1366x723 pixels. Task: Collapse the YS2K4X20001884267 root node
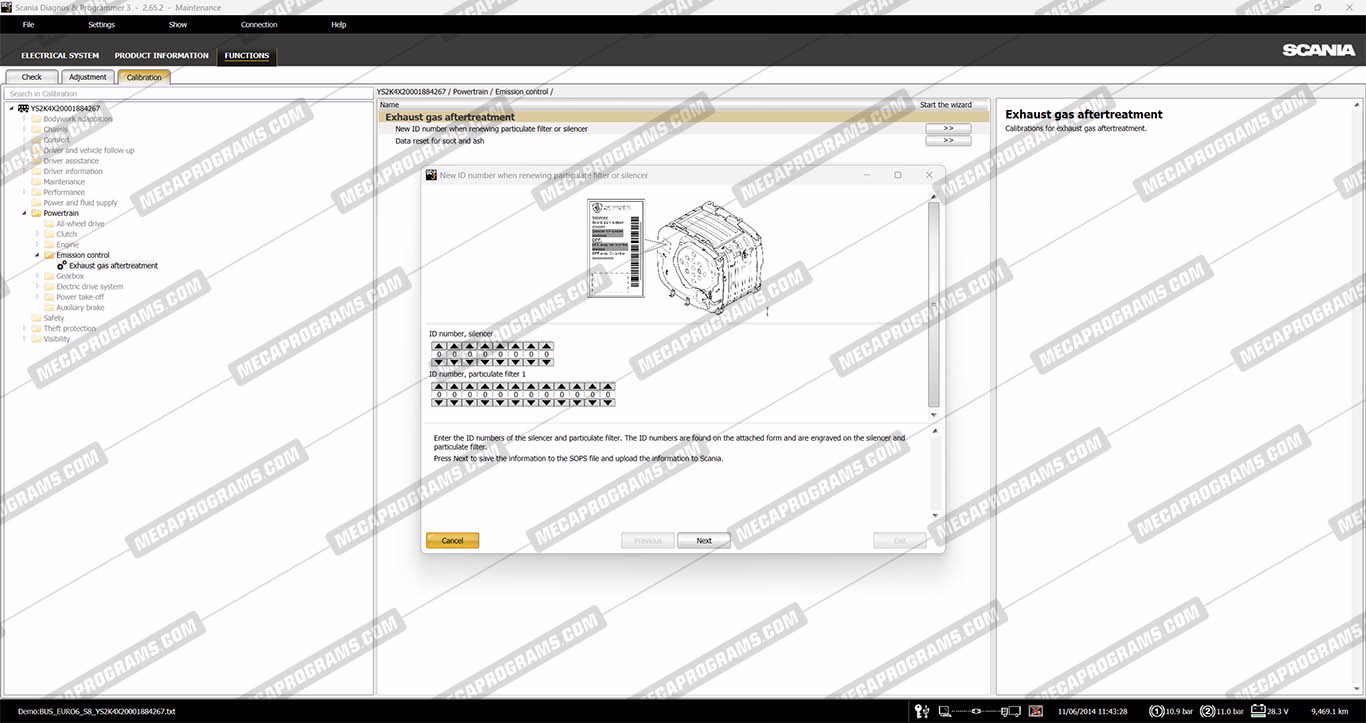(12, 108)
